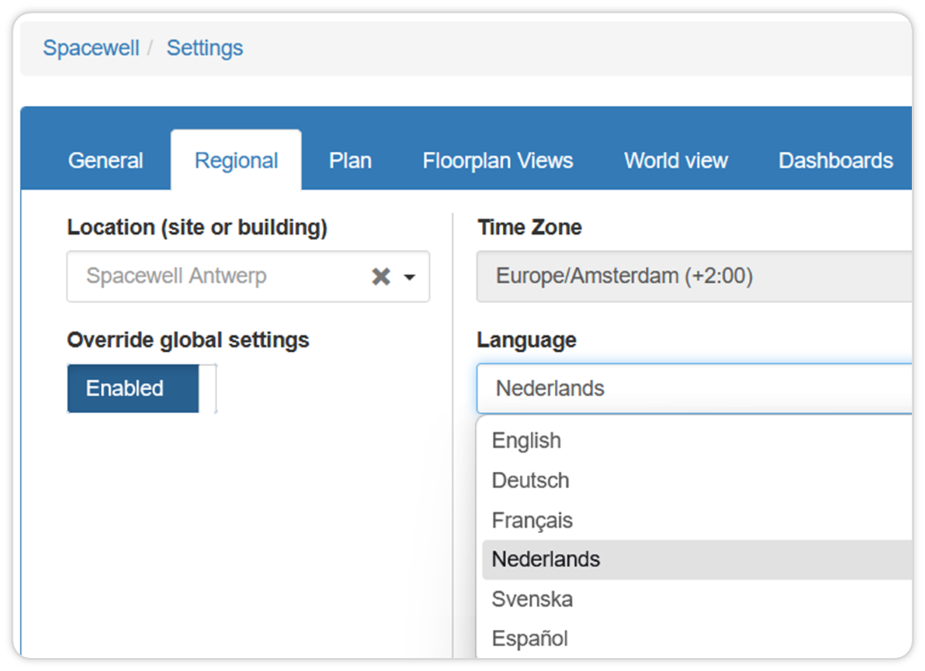Click the Settings breadcrumb link
Image resolution: width=925 pixels, height=671 pixels.
click(x=205, y=48)
